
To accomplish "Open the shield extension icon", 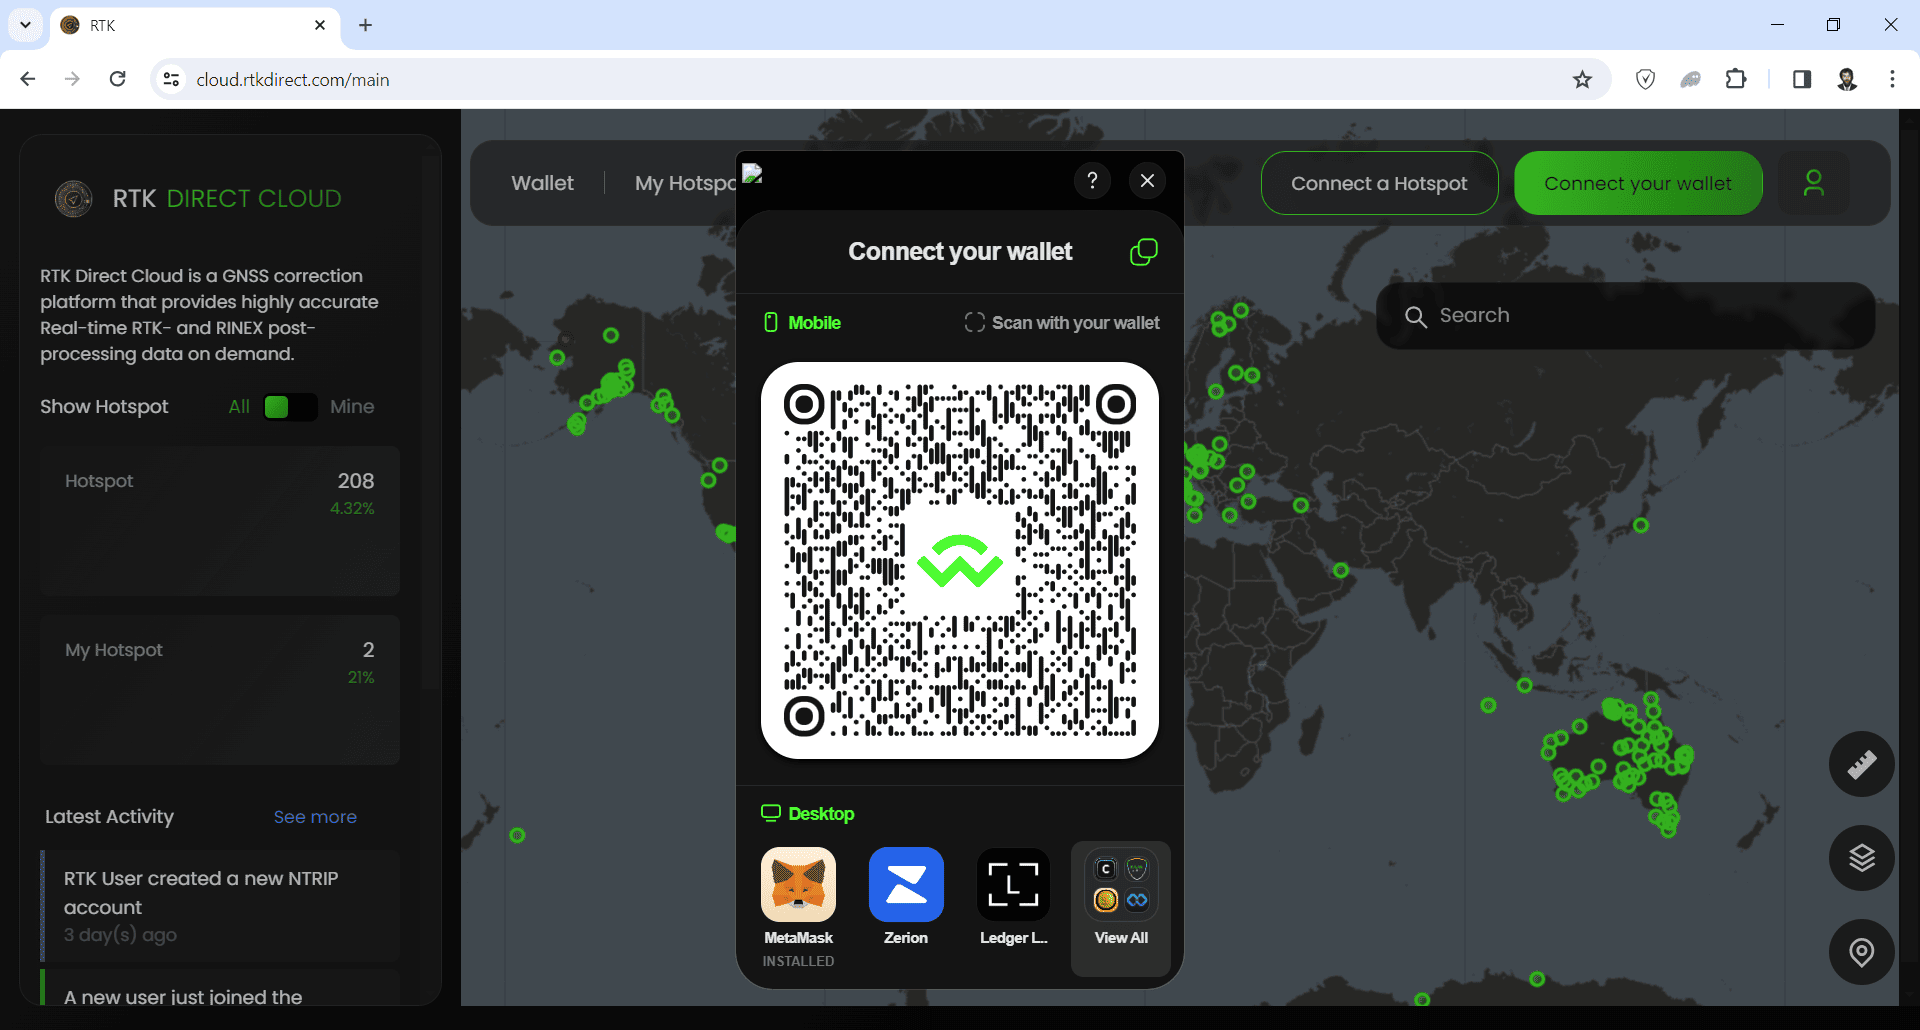I will click(x=1645, y=79).
